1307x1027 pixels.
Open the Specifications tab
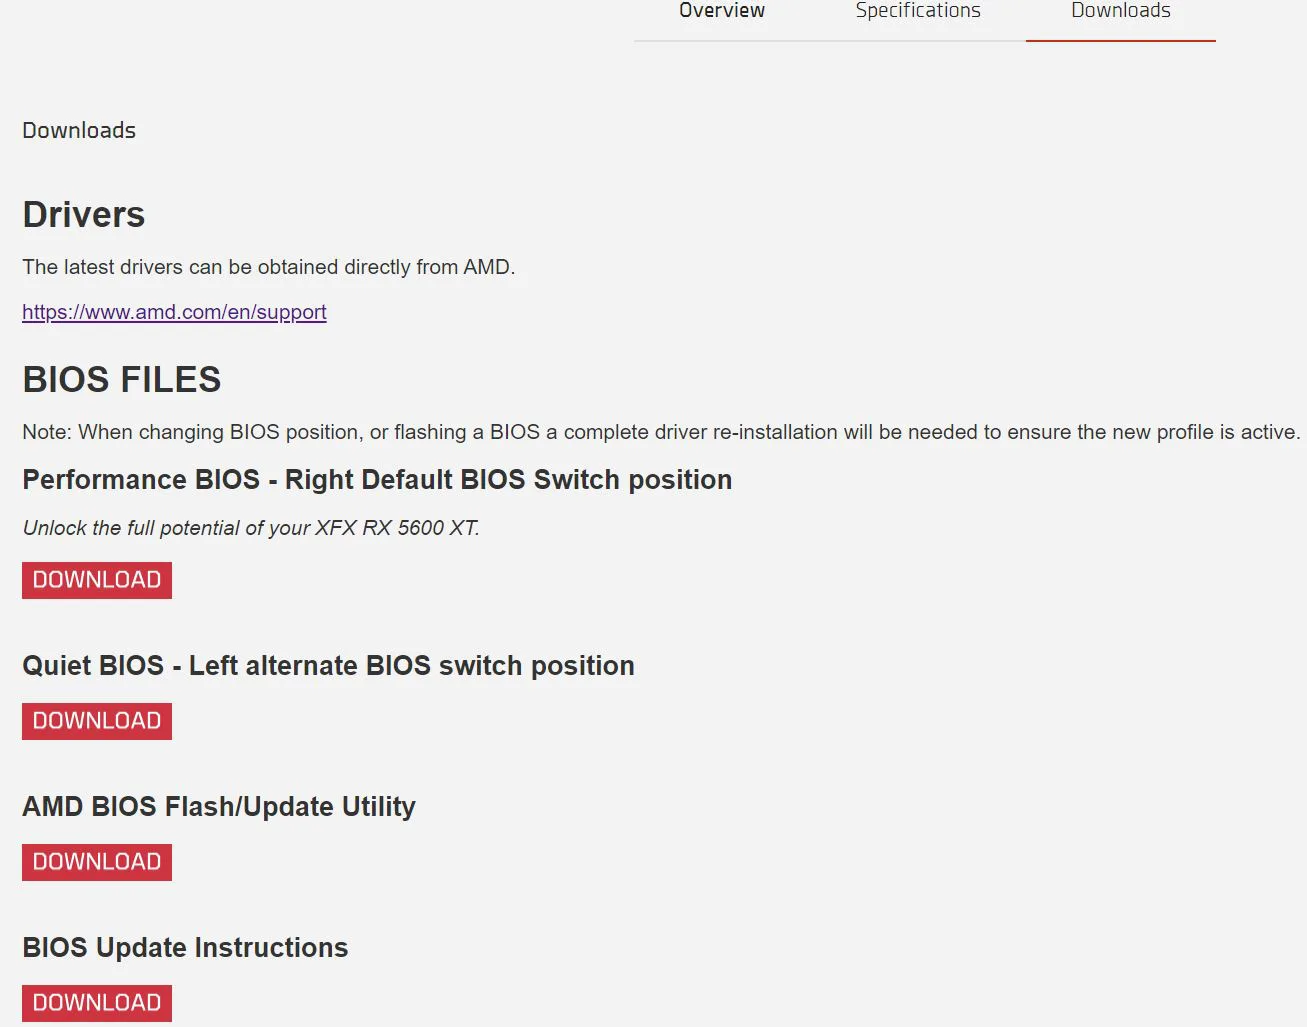918,11
